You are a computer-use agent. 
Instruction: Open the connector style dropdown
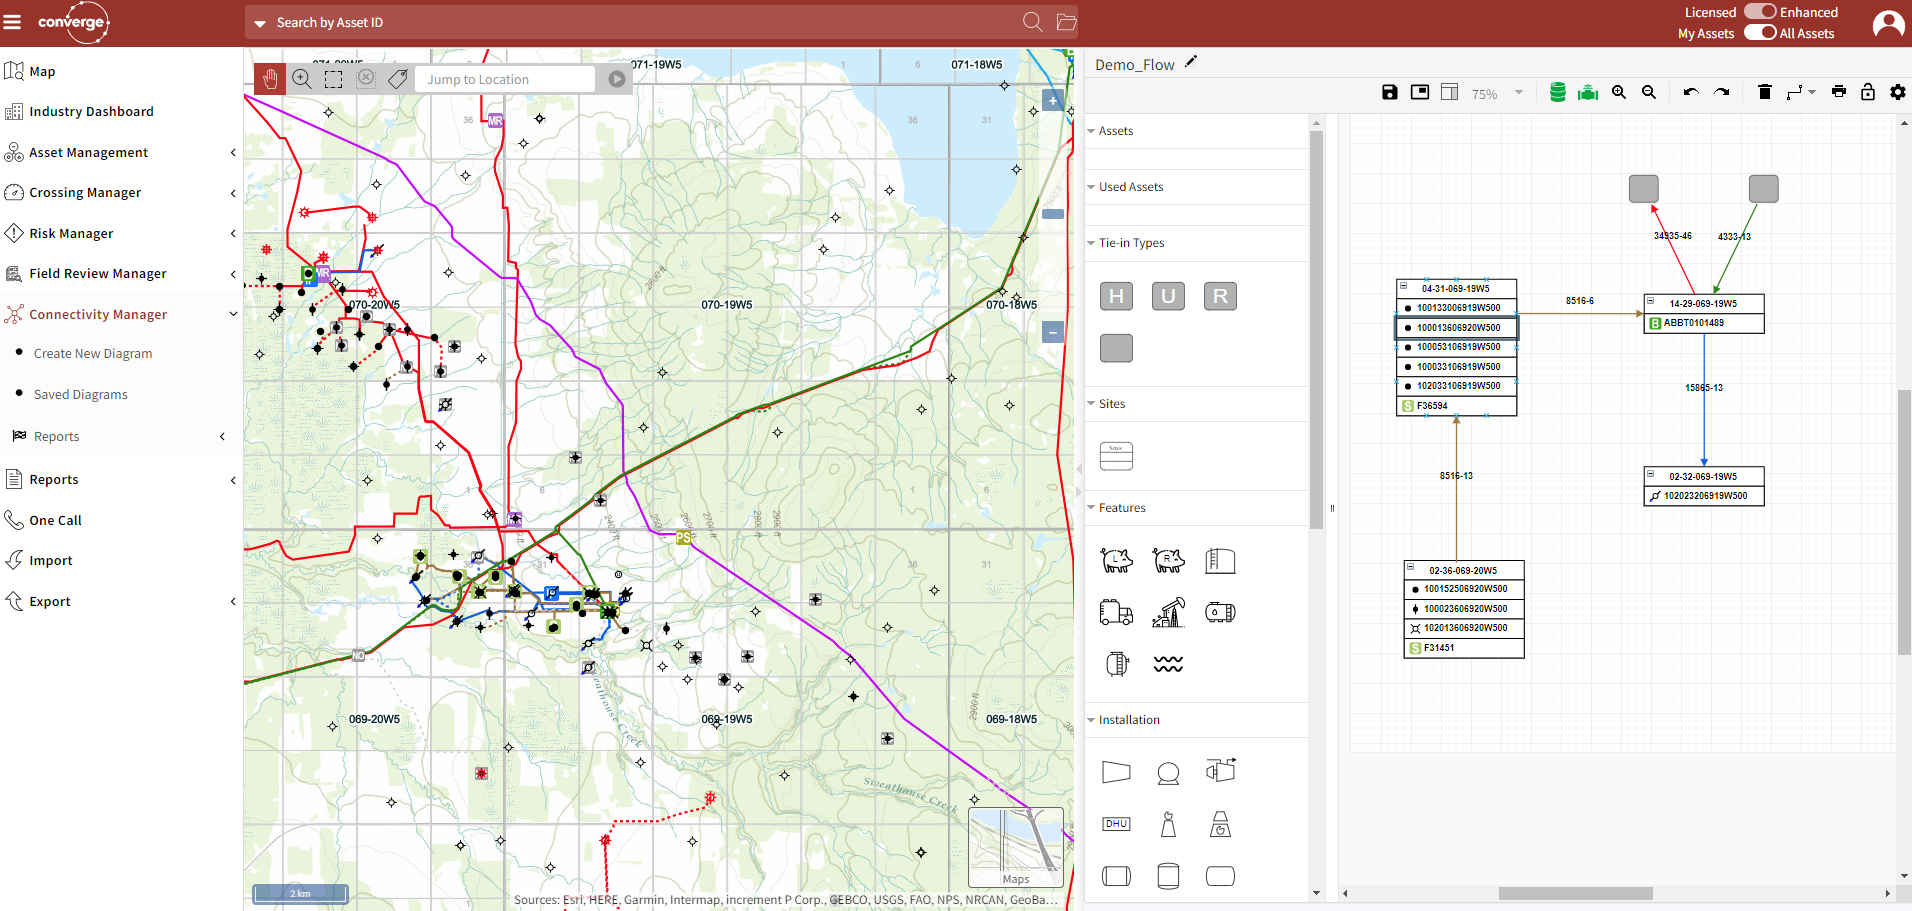tap(1801, 92)
